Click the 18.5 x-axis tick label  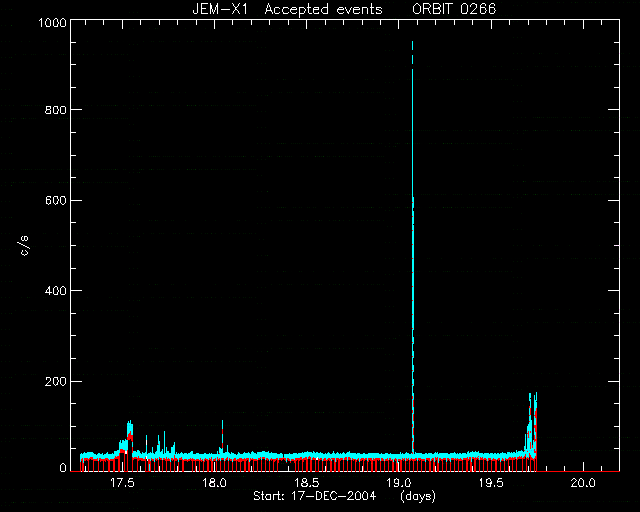coord(307,483)
